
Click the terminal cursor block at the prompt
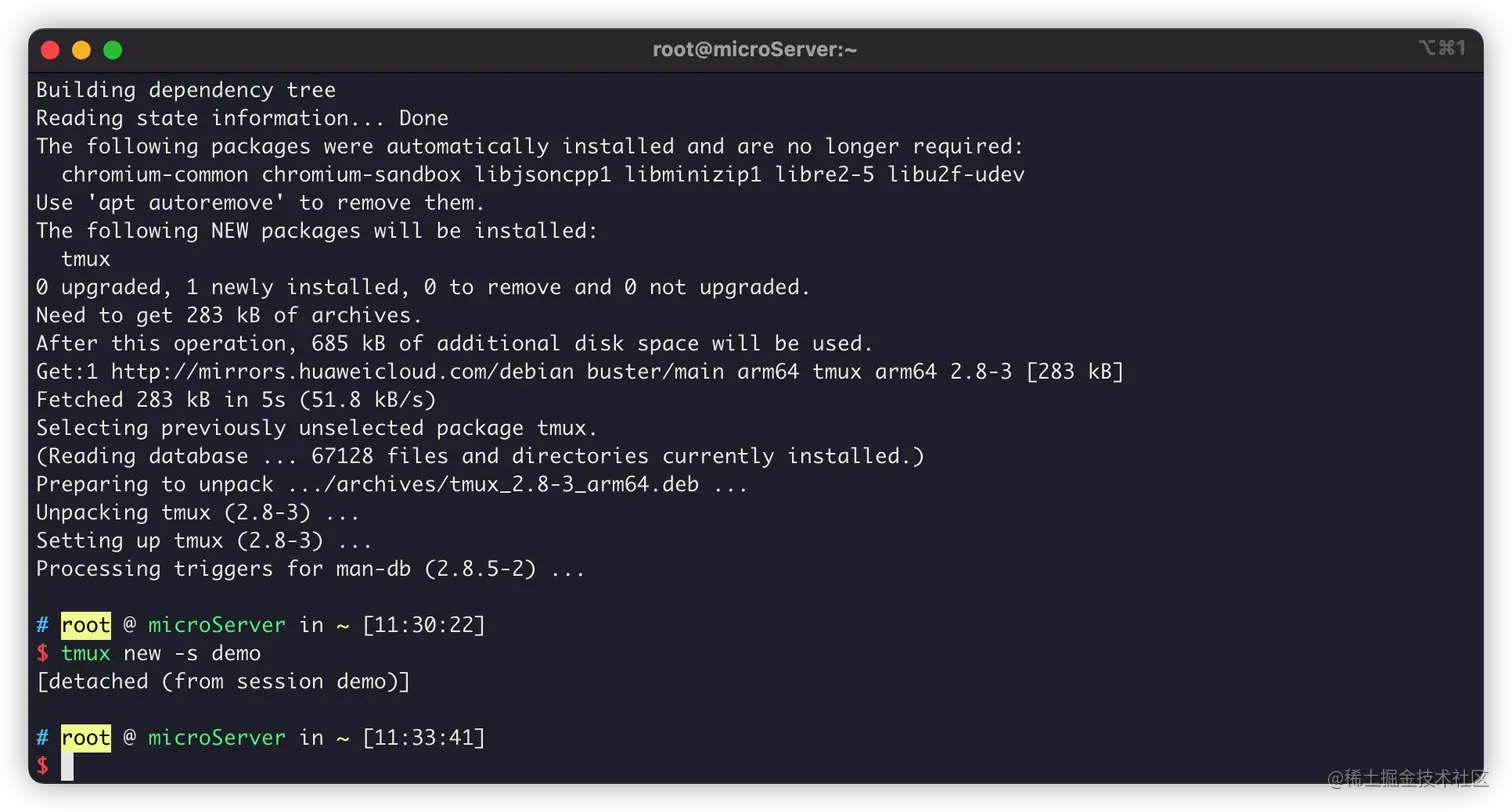click(67, 767)
